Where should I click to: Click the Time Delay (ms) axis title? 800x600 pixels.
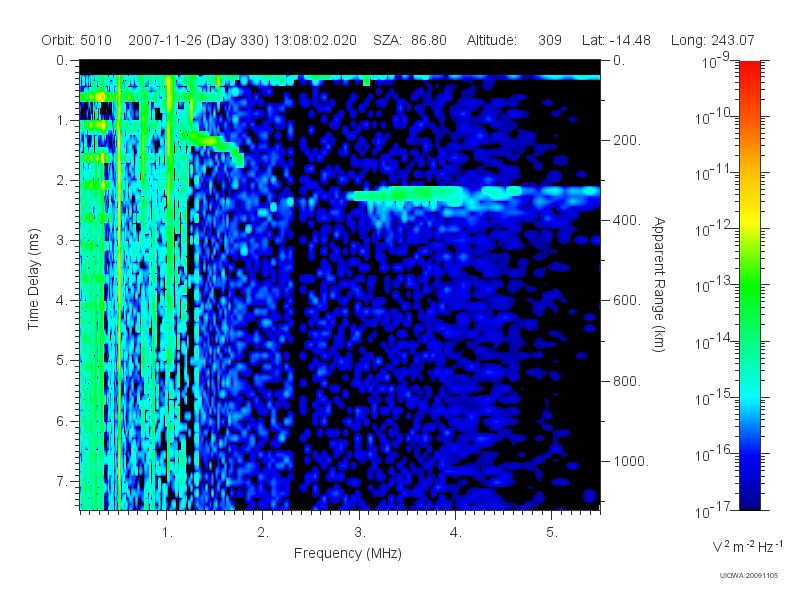[33, 279]
